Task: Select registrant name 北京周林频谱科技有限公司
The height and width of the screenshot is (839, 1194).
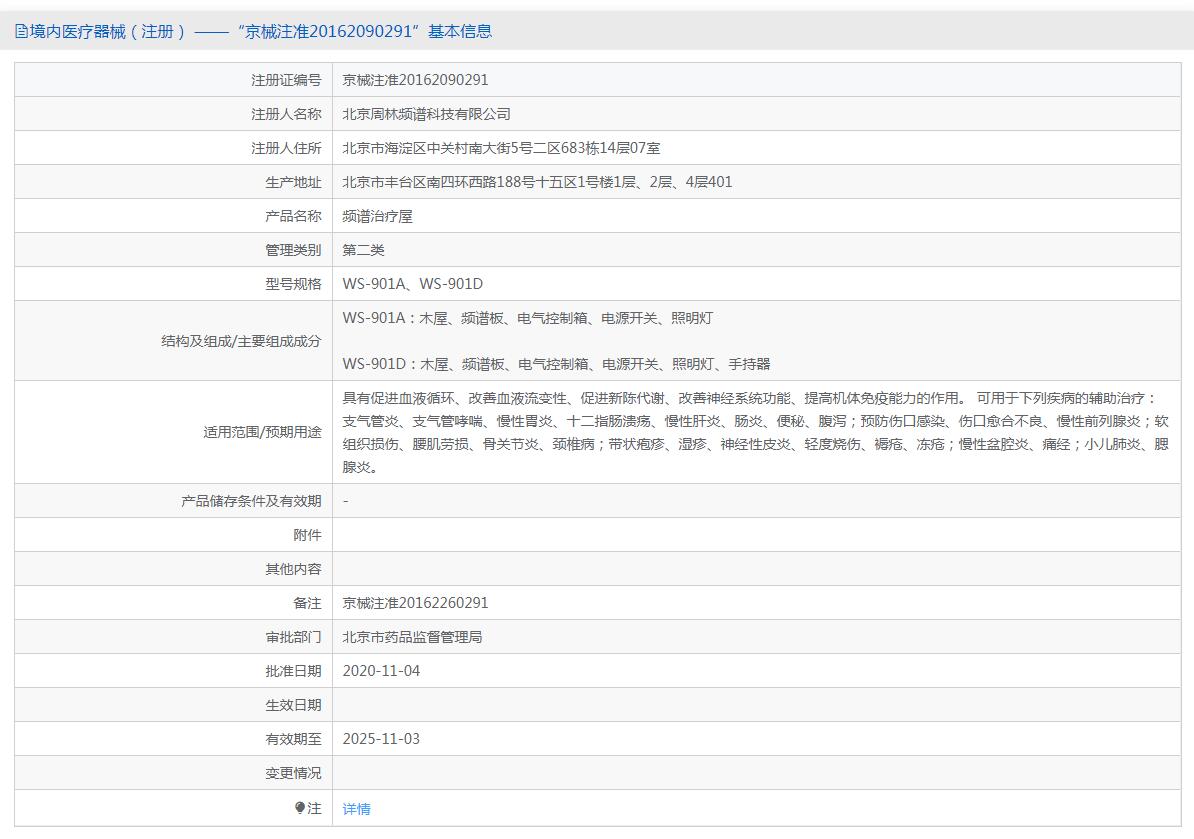Action: [x=426, y=114]
